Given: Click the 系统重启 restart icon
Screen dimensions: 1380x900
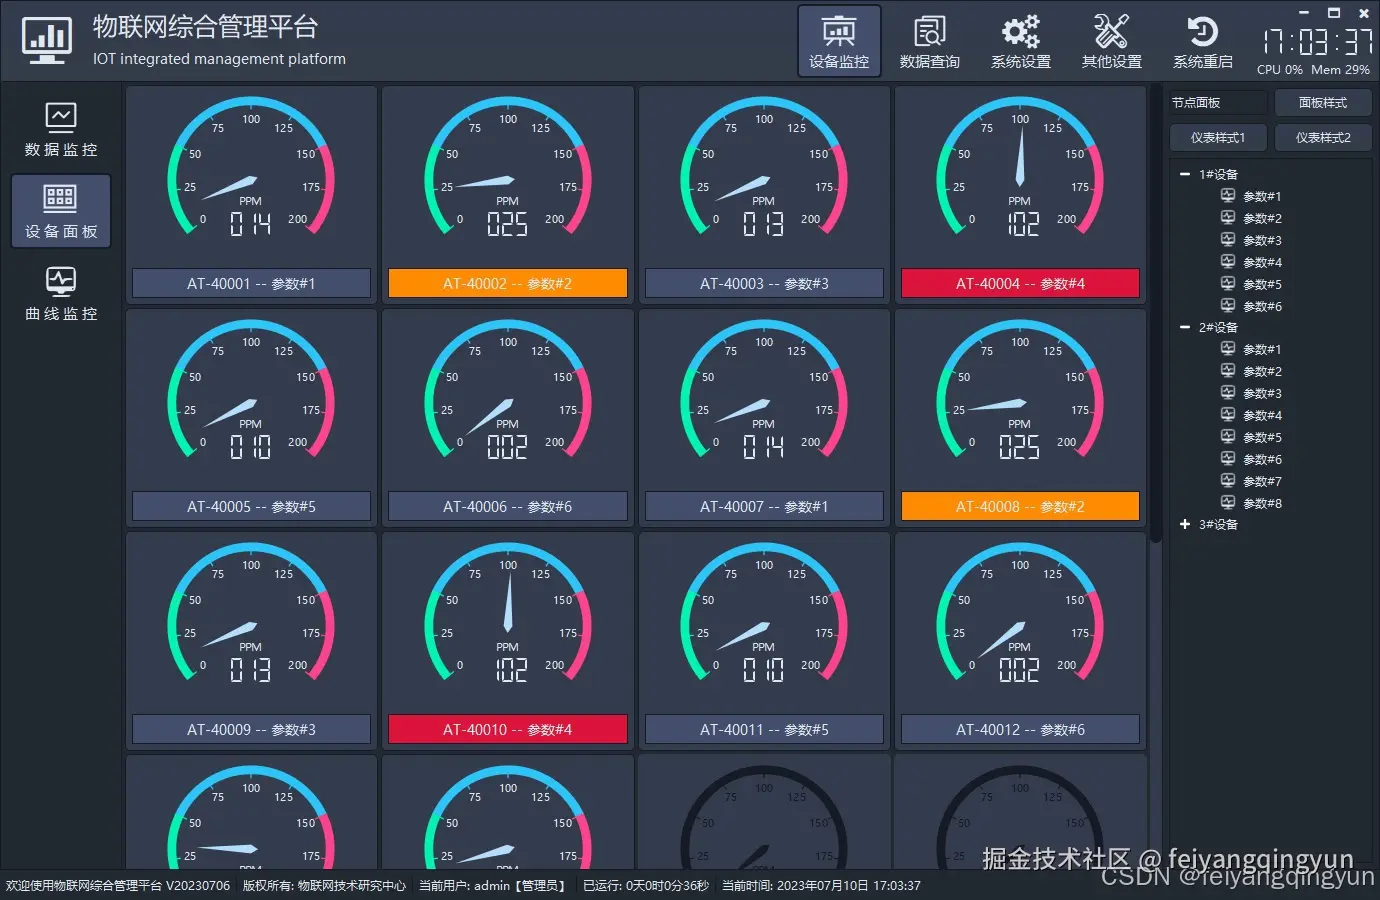Looking at the screenshot, I should 1202,31.
